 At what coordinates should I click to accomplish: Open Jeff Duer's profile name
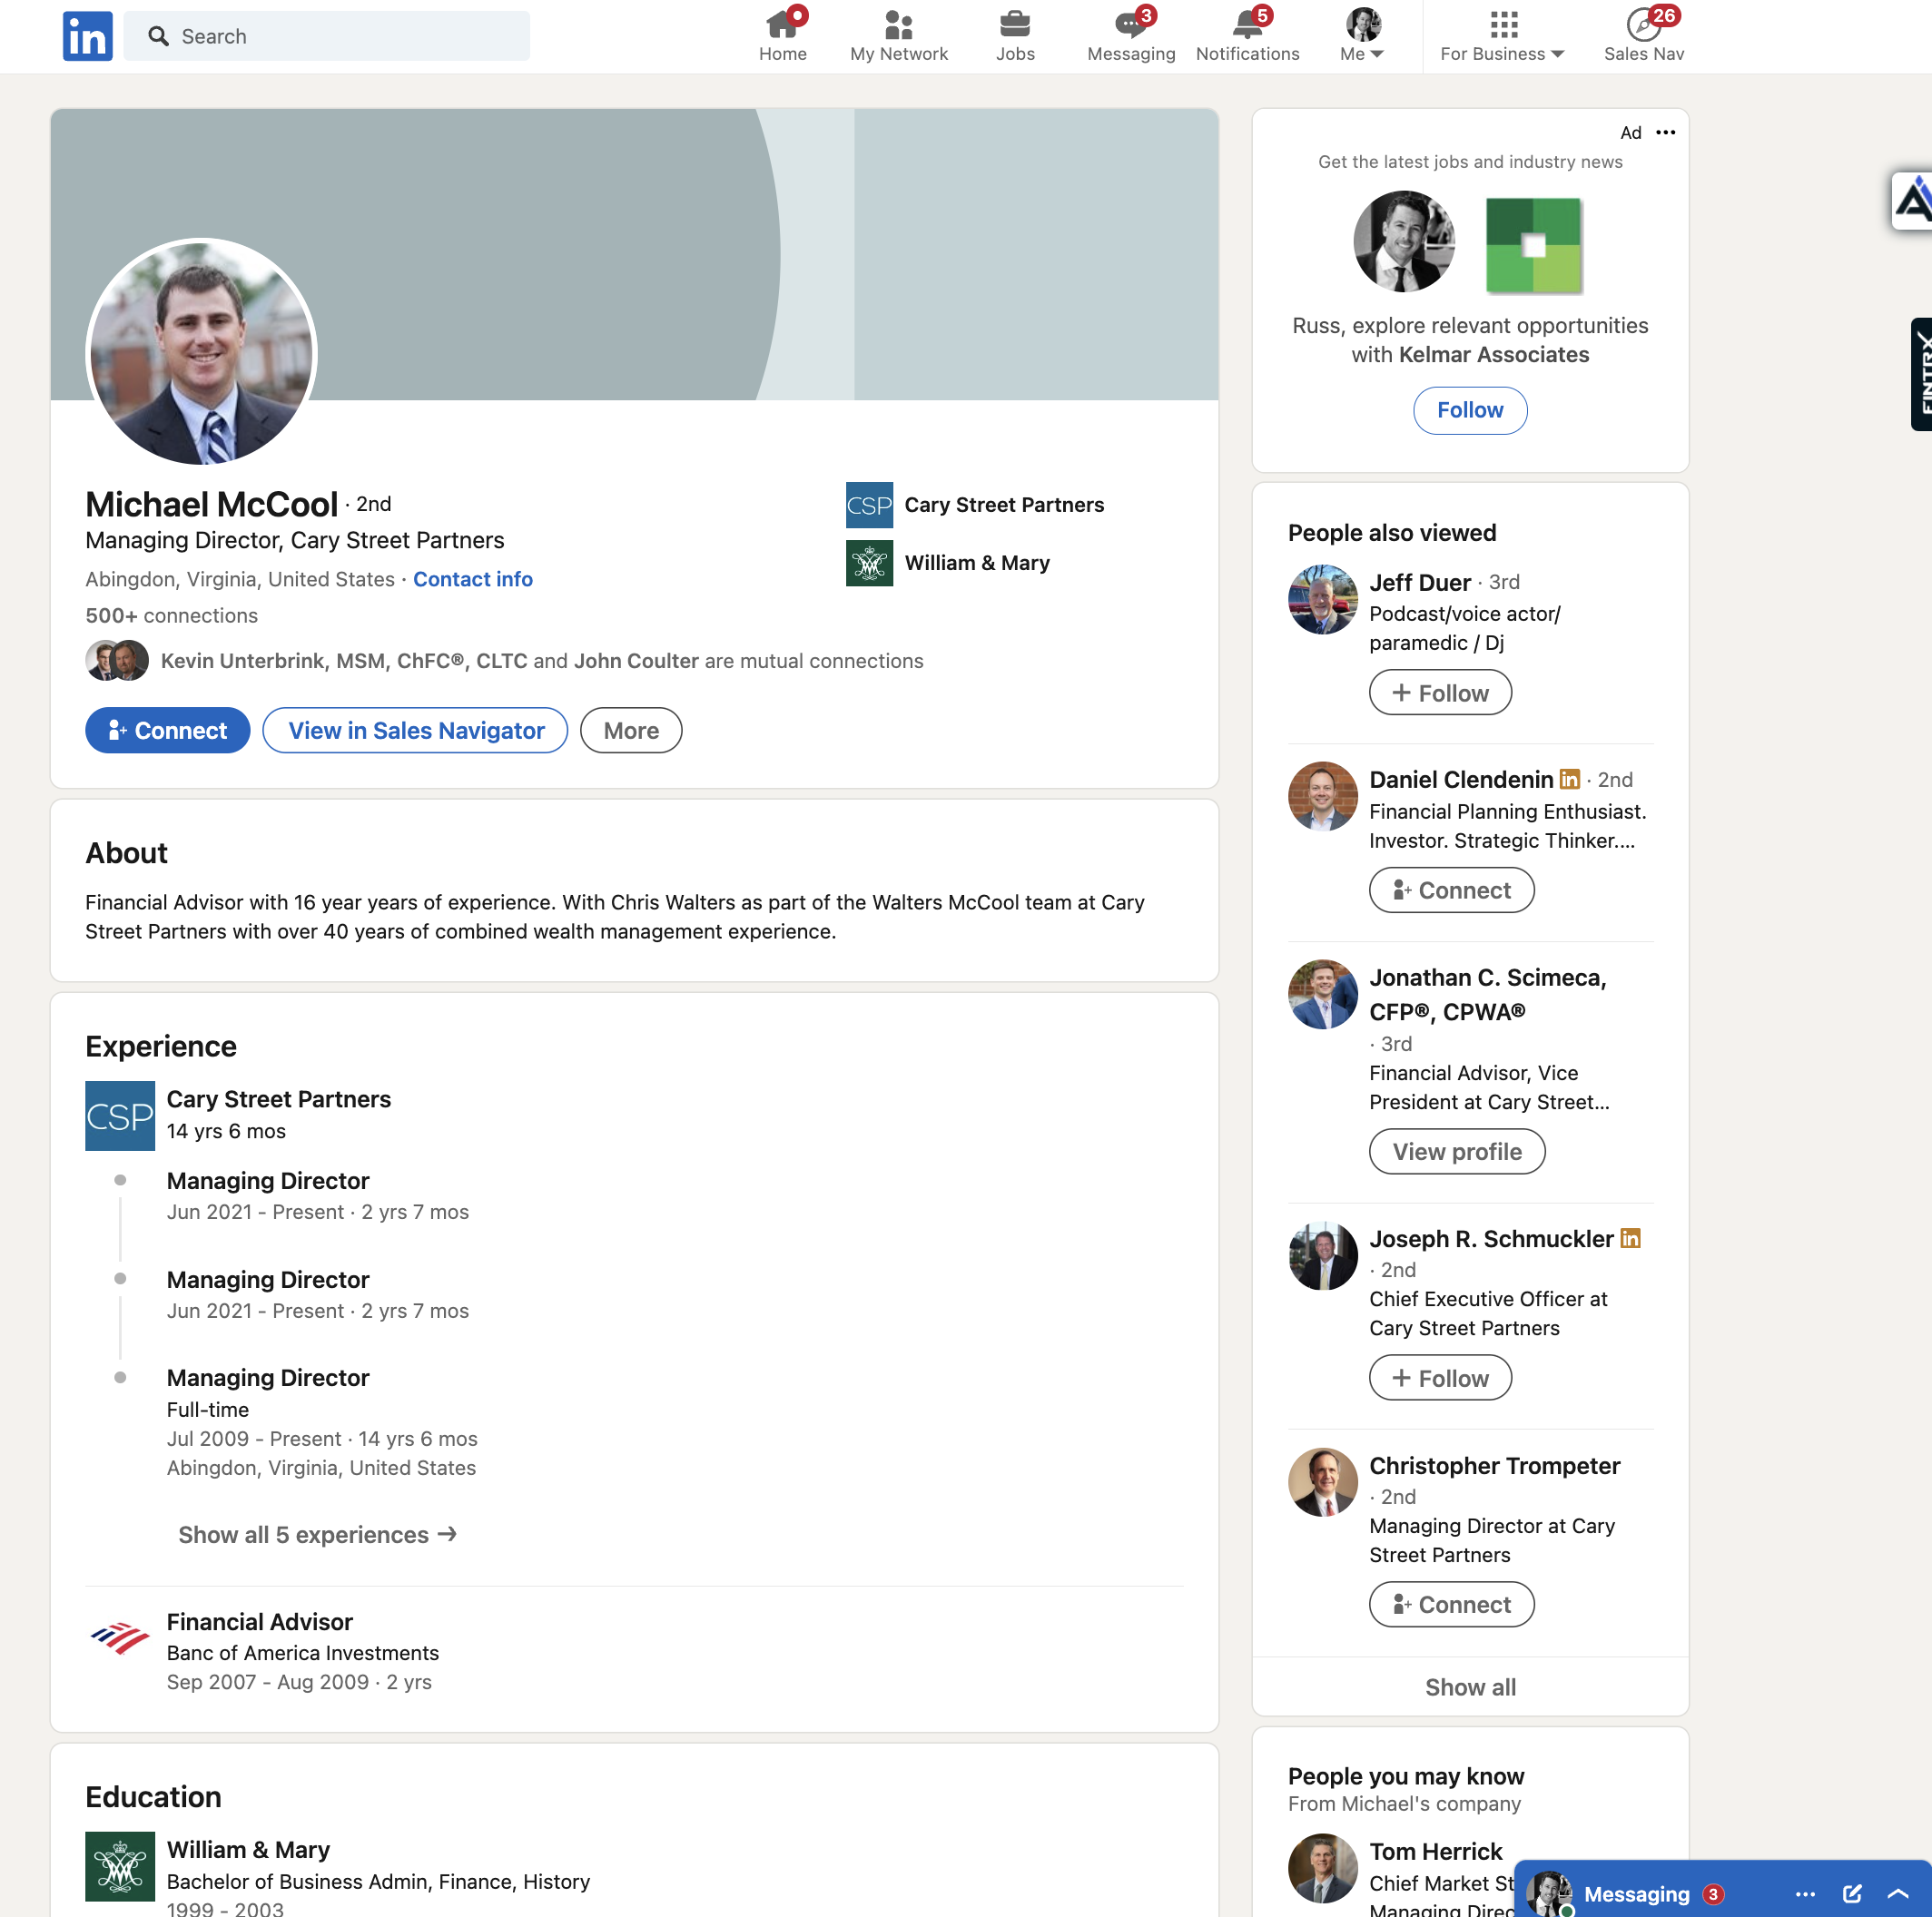tap(1420, 582)
